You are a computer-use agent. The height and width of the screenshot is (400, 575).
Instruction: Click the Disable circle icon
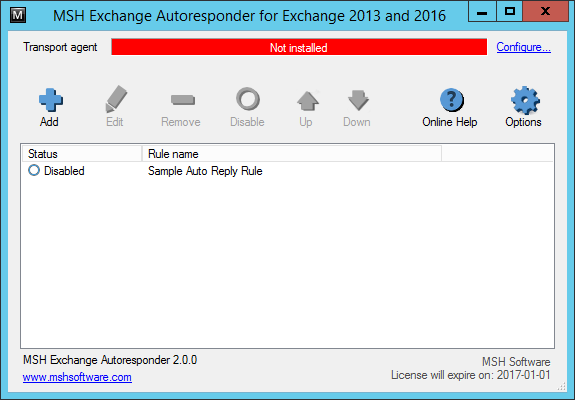pyautogui.click(x=248, y=99)
